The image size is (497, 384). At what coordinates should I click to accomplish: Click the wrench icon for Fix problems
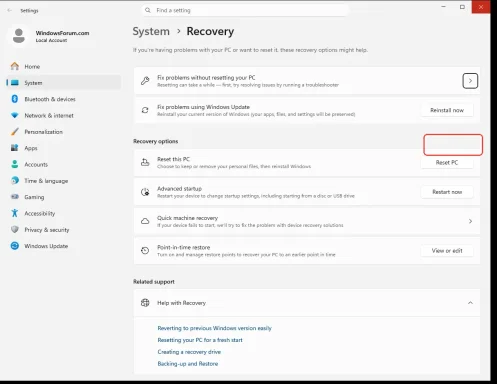[145, 81]
